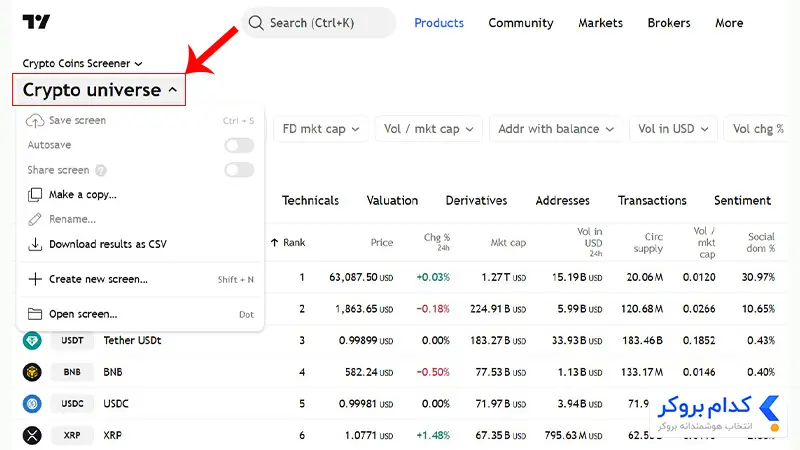Select Make a copy menu item
Screen dimensions: 800x450
coord(140,195)
